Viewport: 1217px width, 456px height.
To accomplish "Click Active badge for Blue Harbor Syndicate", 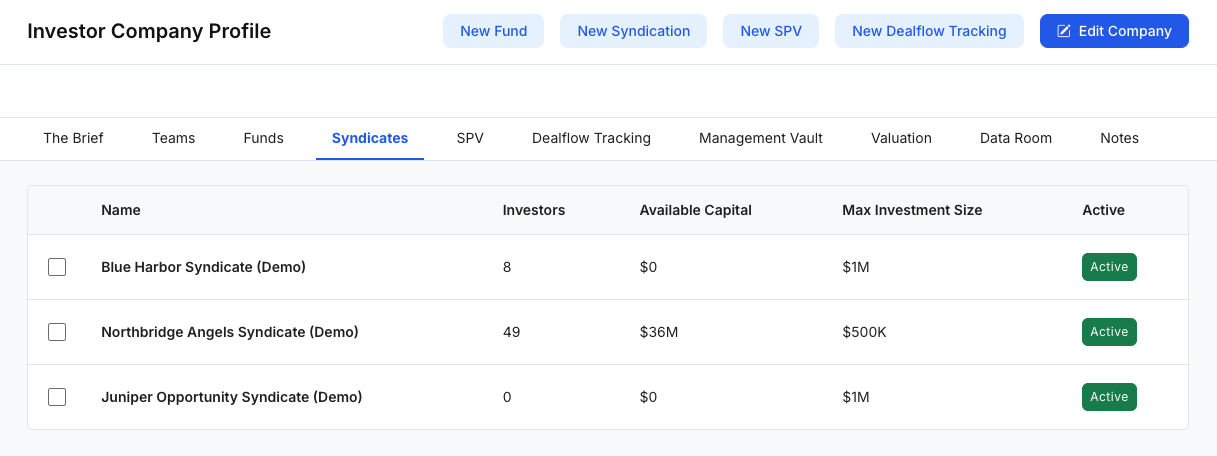I will point(1109,267).
